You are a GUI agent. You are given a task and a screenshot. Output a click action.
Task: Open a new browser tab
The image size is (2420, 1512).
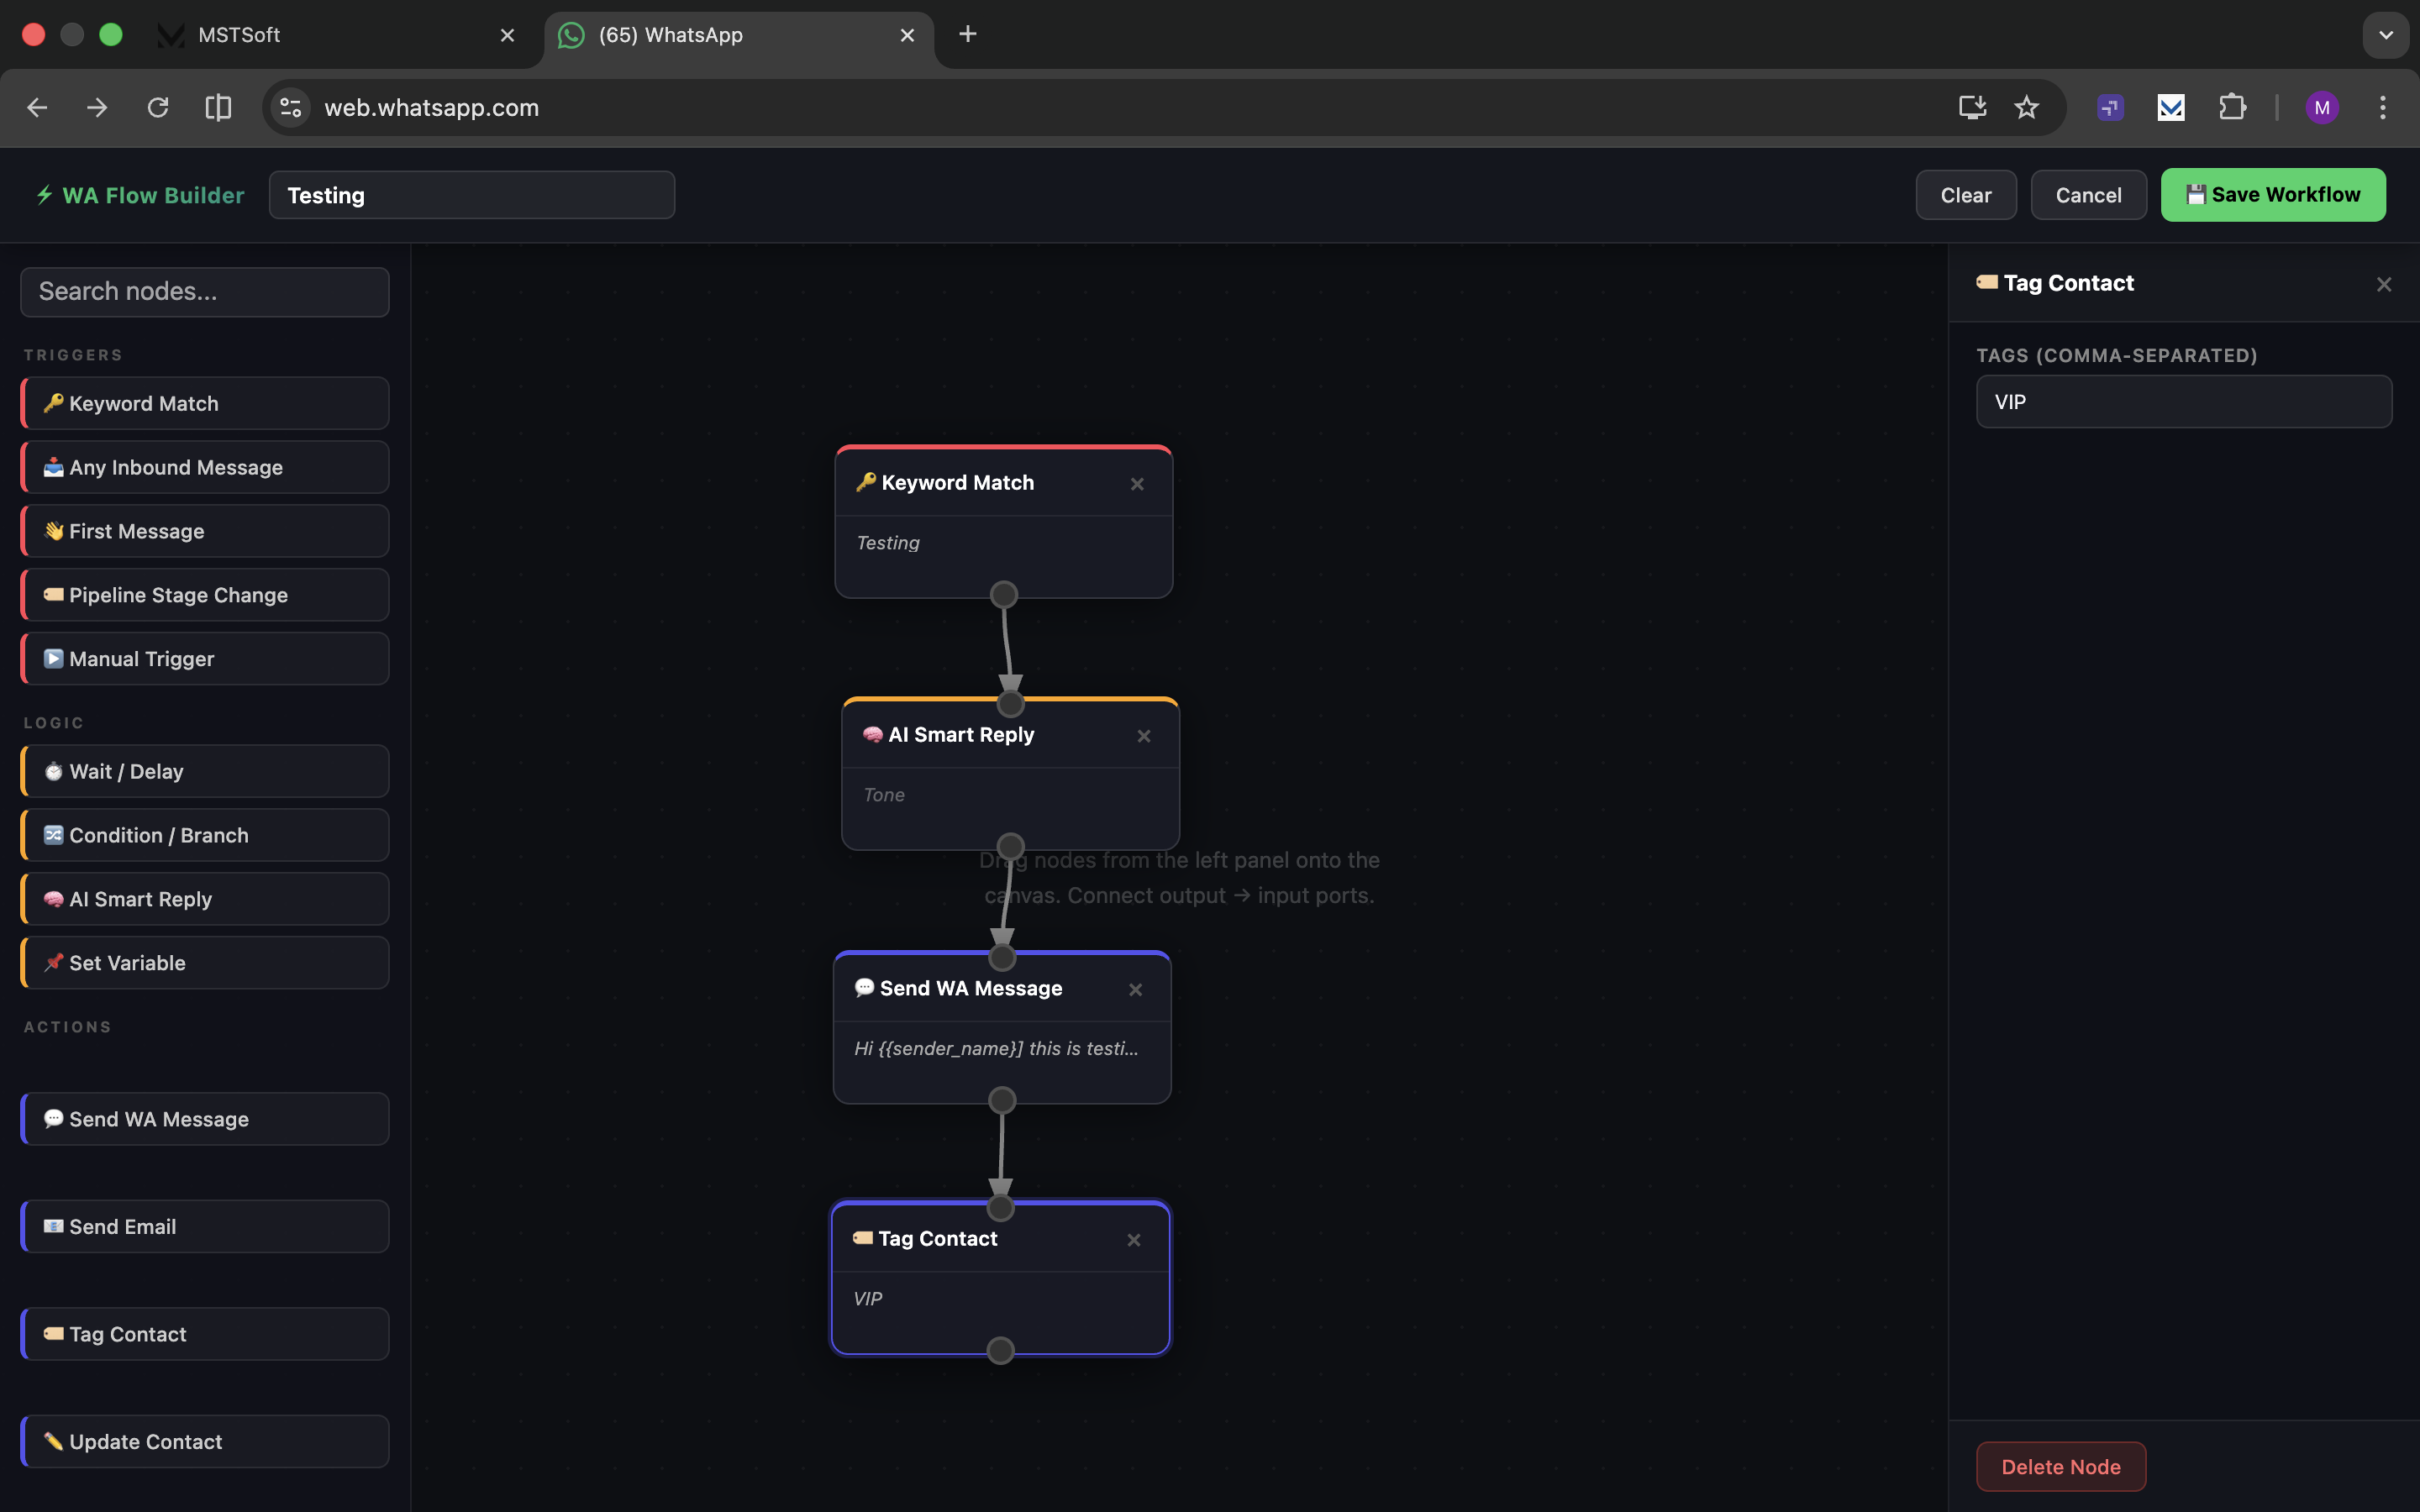coord(967,35)
